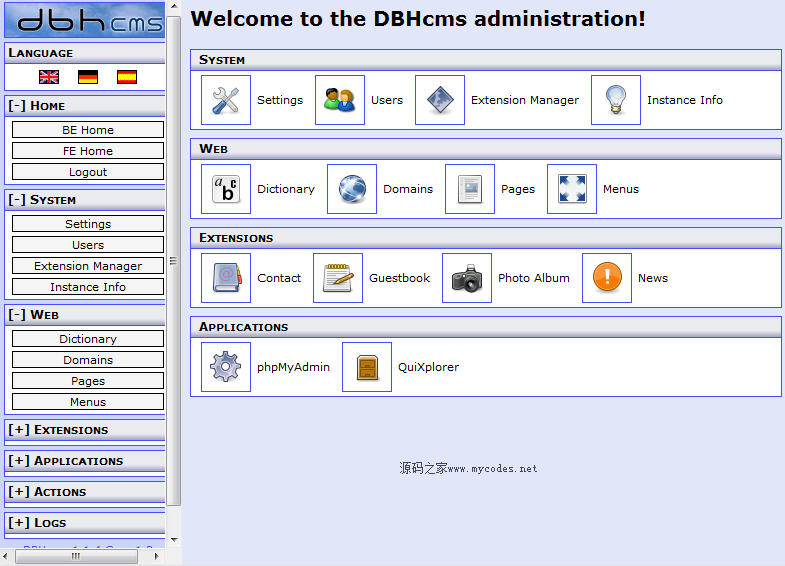Image resolution: width=785 pixels, height=566 pixels.
Task: Open Users from sidebar menu
Action: 88,245
